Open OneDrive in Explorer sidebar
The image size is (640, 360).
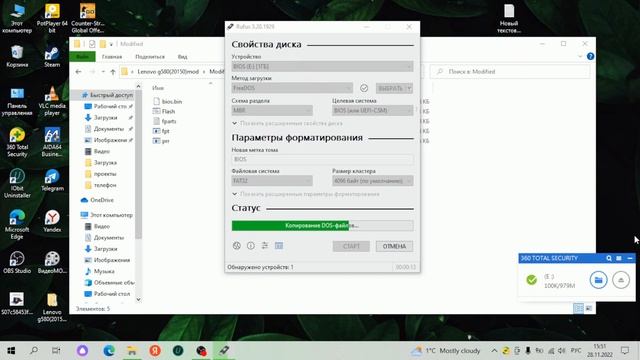click(98, 200)
